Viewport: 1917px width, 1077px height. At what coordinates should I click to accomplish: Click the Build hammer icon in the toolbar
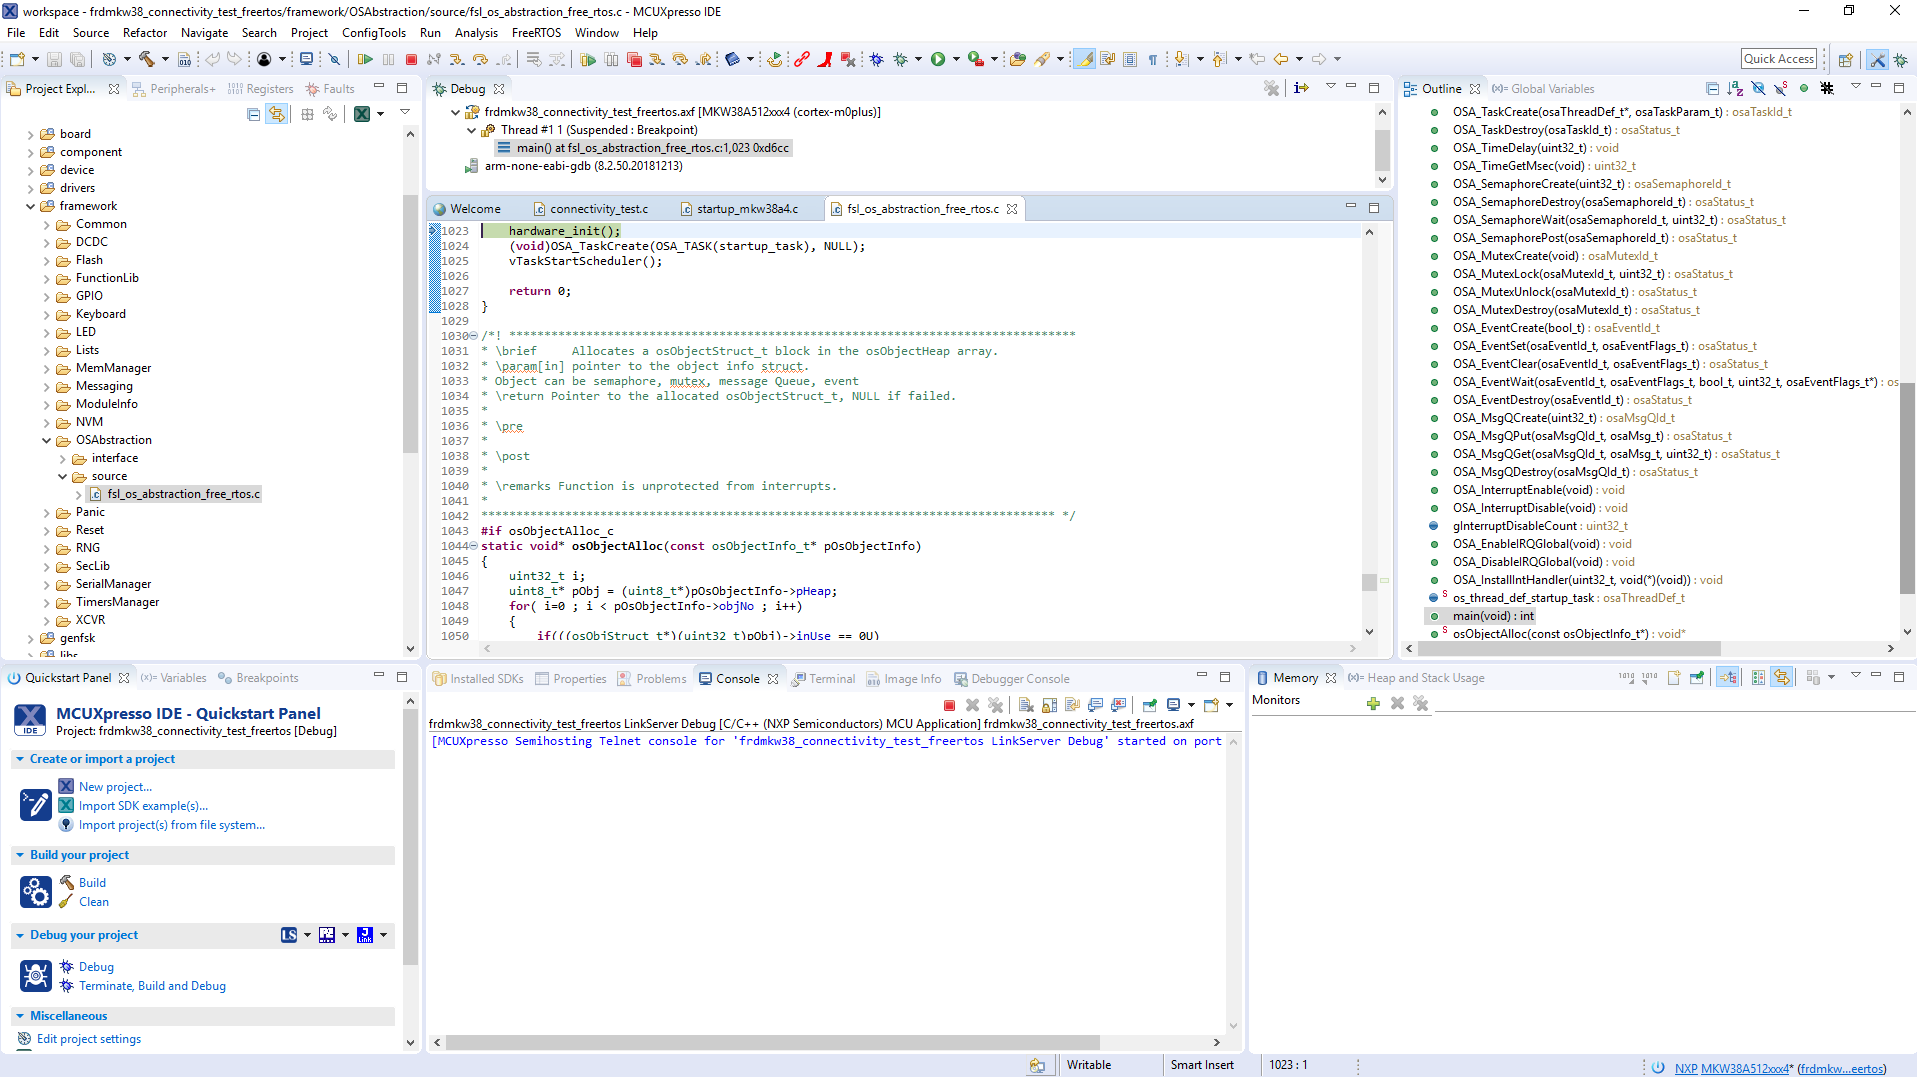pyautogui.click(x=147, y=60)
